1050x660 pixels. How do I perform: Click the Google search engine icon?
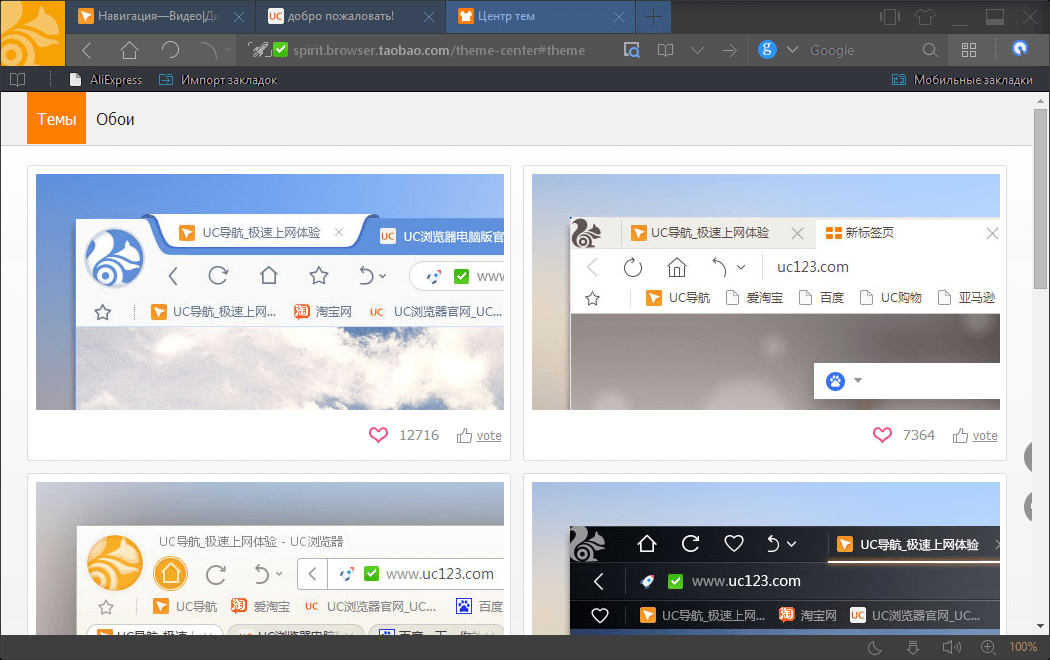pos(767,50)
